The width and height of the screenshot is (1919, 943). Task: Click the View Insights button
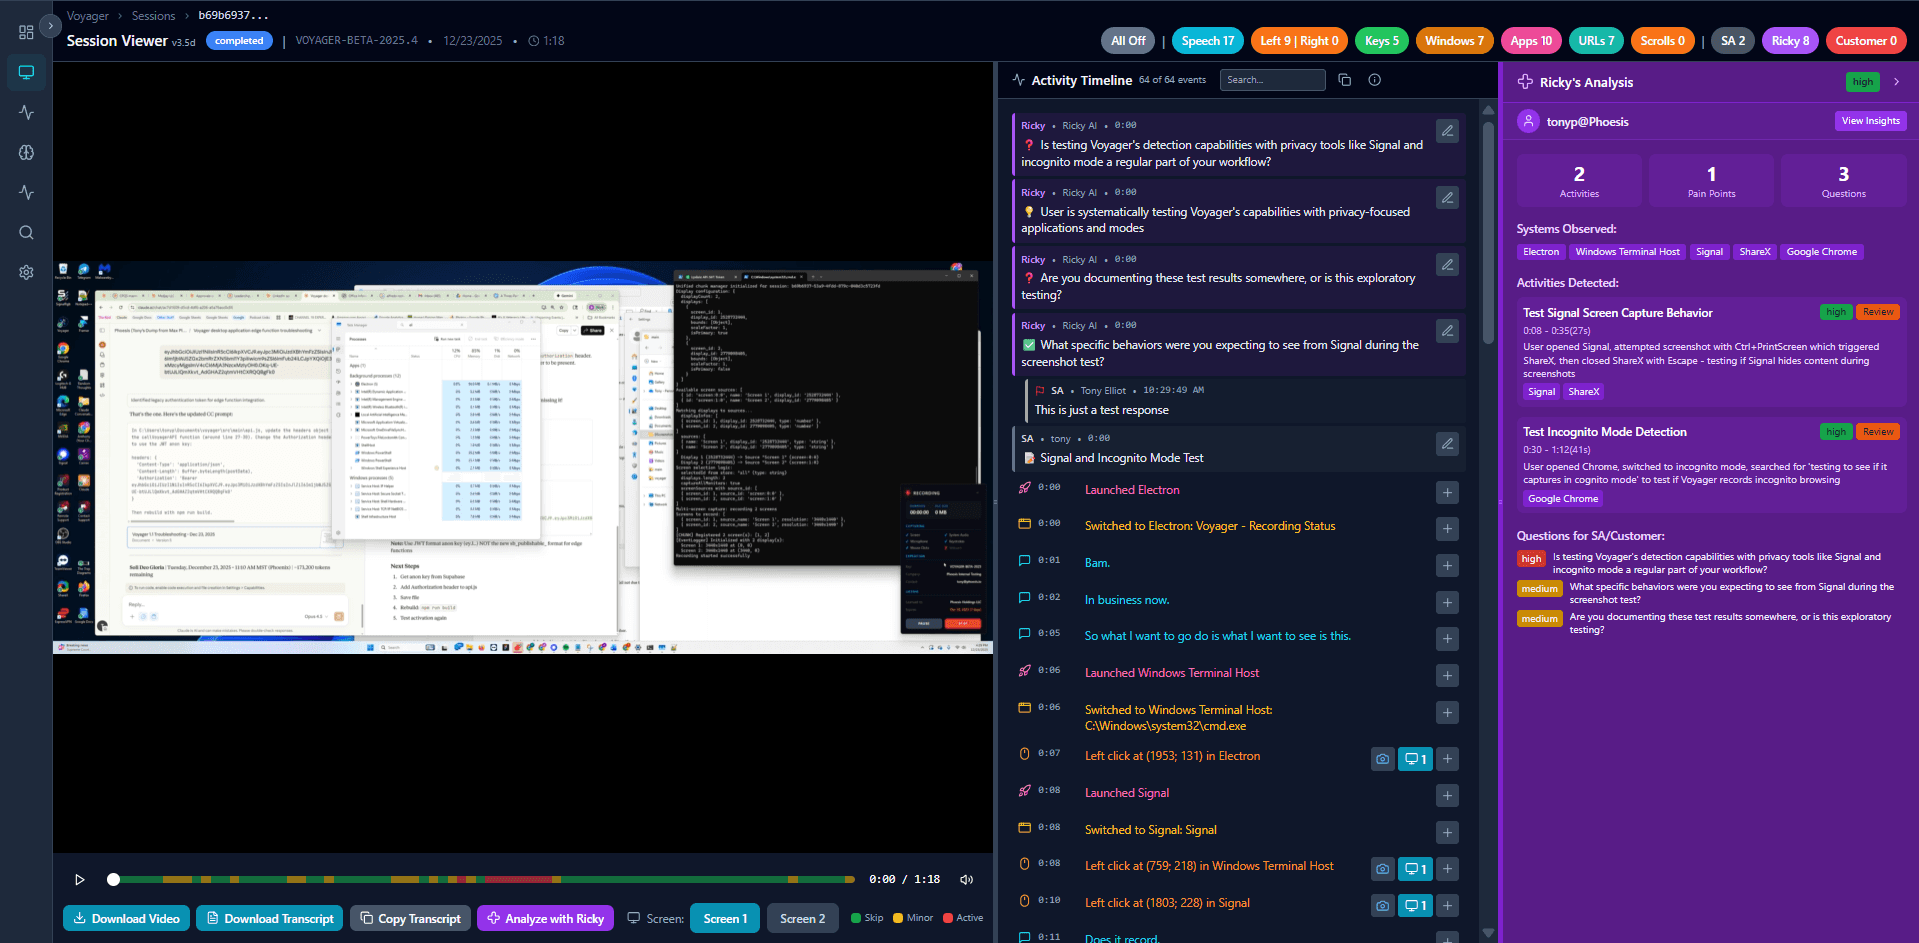pyautogui.click(x=1870, y=120)
